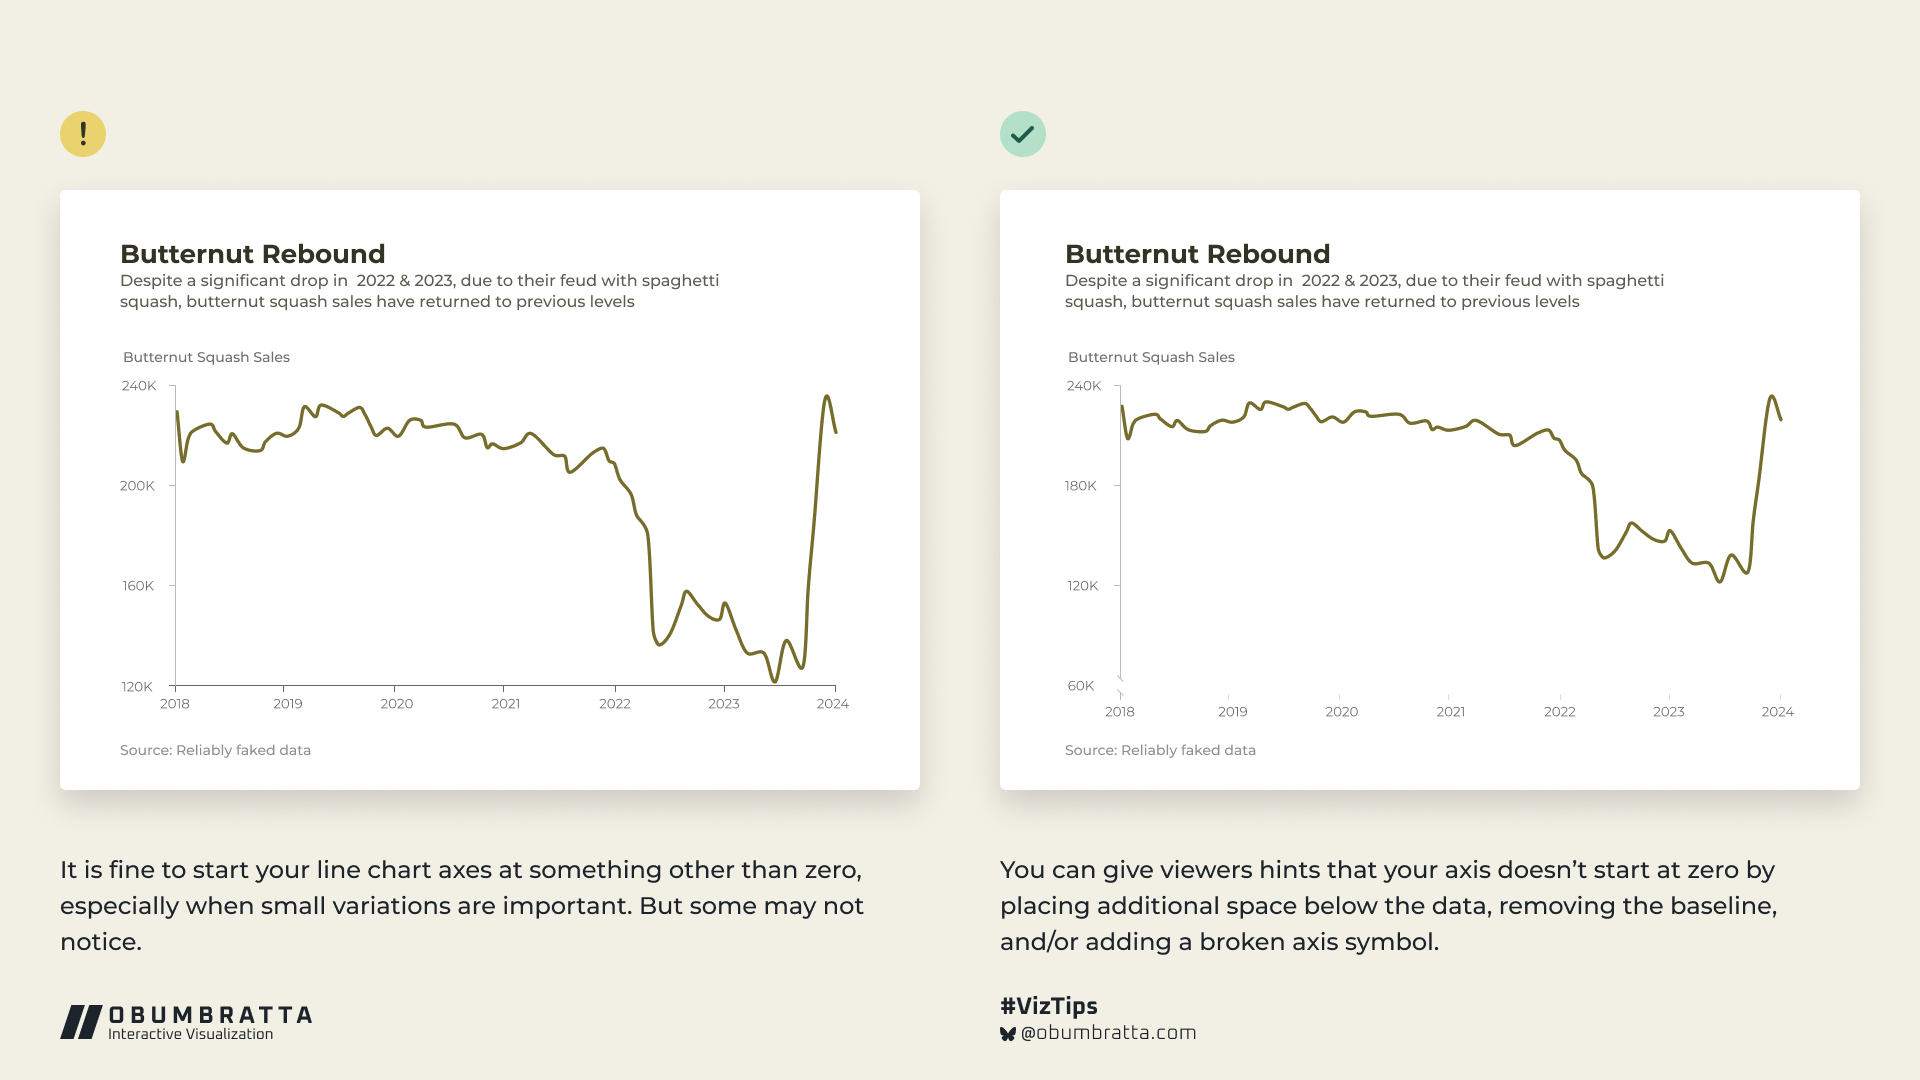Click the OBUMBRATTA wordmark text
The height and width of the screenshot is (1080, 1920).
point(210,1015)
